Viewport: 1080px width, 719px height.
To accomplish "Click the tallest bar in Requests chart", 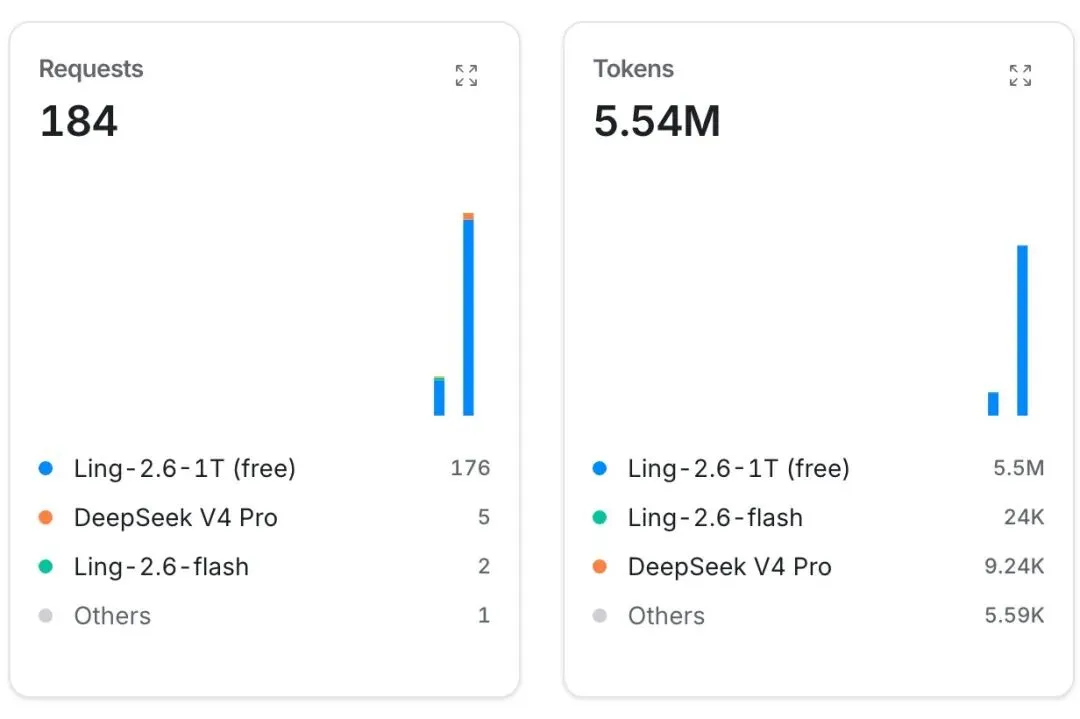I will (x=468, y=314).
